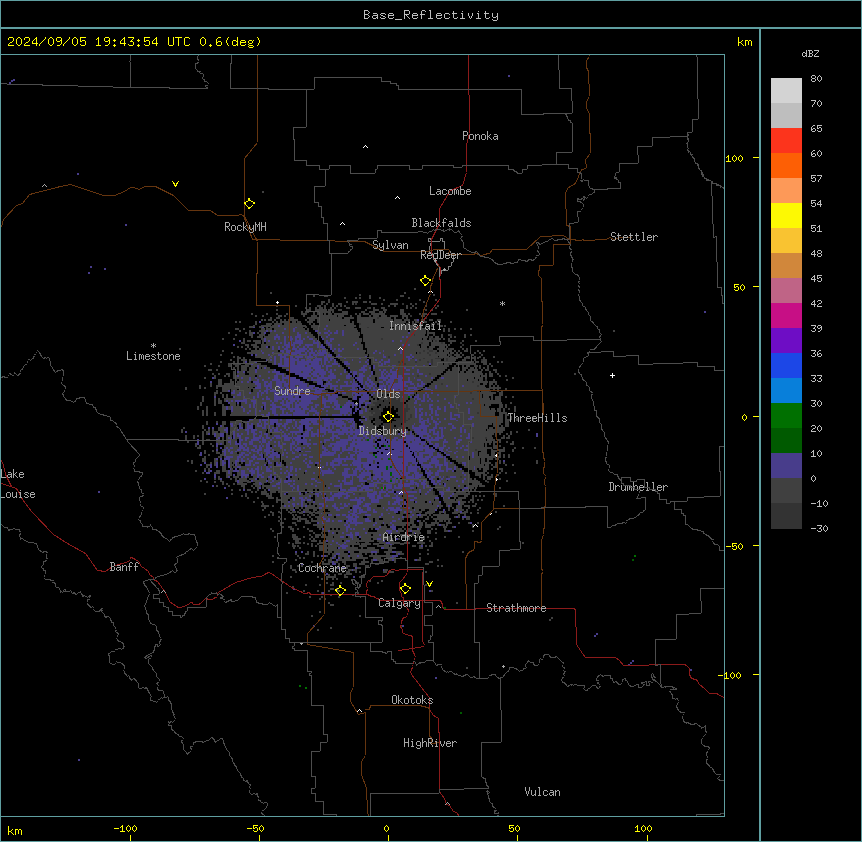The image size is (862, 842).
Task: Click the Limestone label
Action: [x=153, y=356]
